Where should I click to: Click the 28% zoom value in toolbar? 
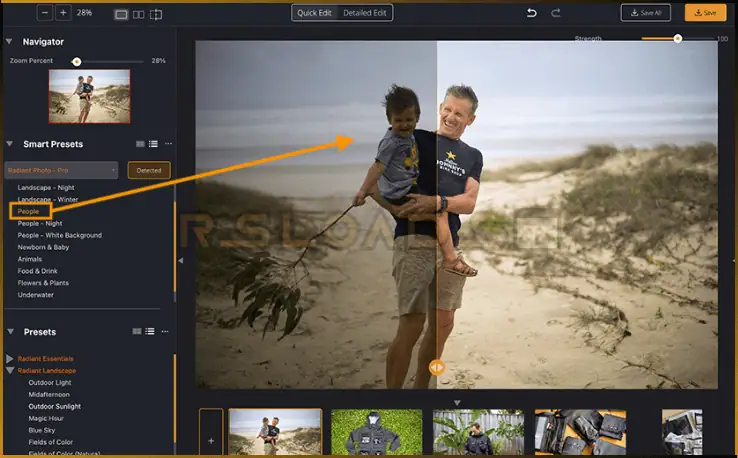tap(84, 13)
